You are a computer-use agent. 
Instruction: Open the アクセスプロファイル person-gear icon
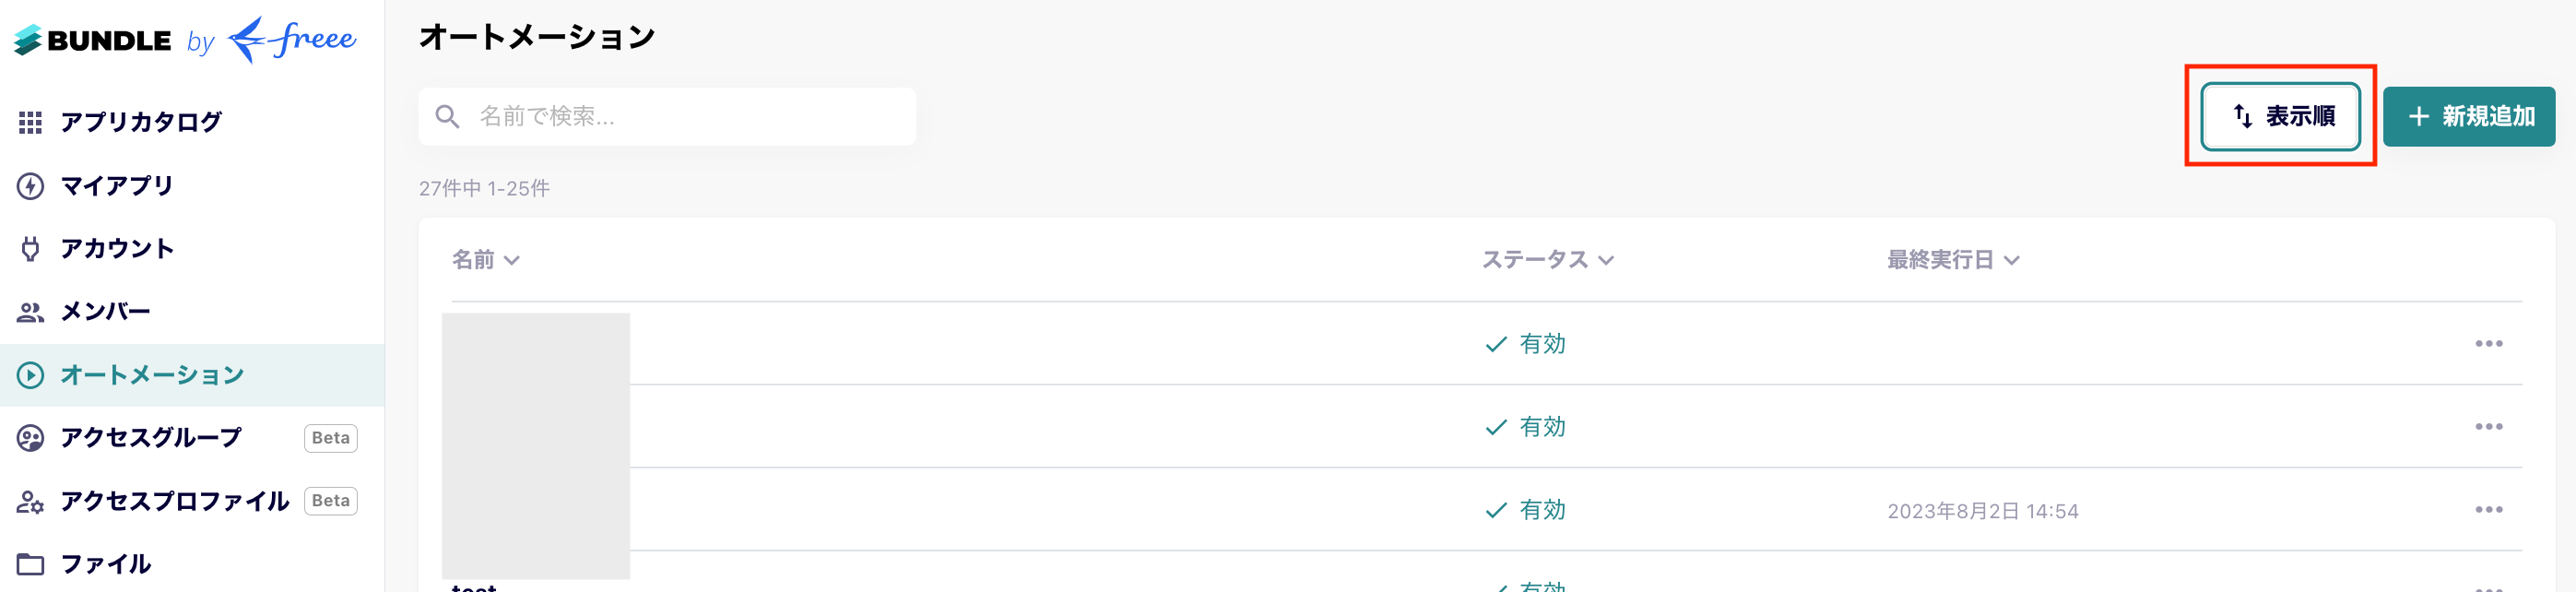pyautogui.click(x=33, y=501)
